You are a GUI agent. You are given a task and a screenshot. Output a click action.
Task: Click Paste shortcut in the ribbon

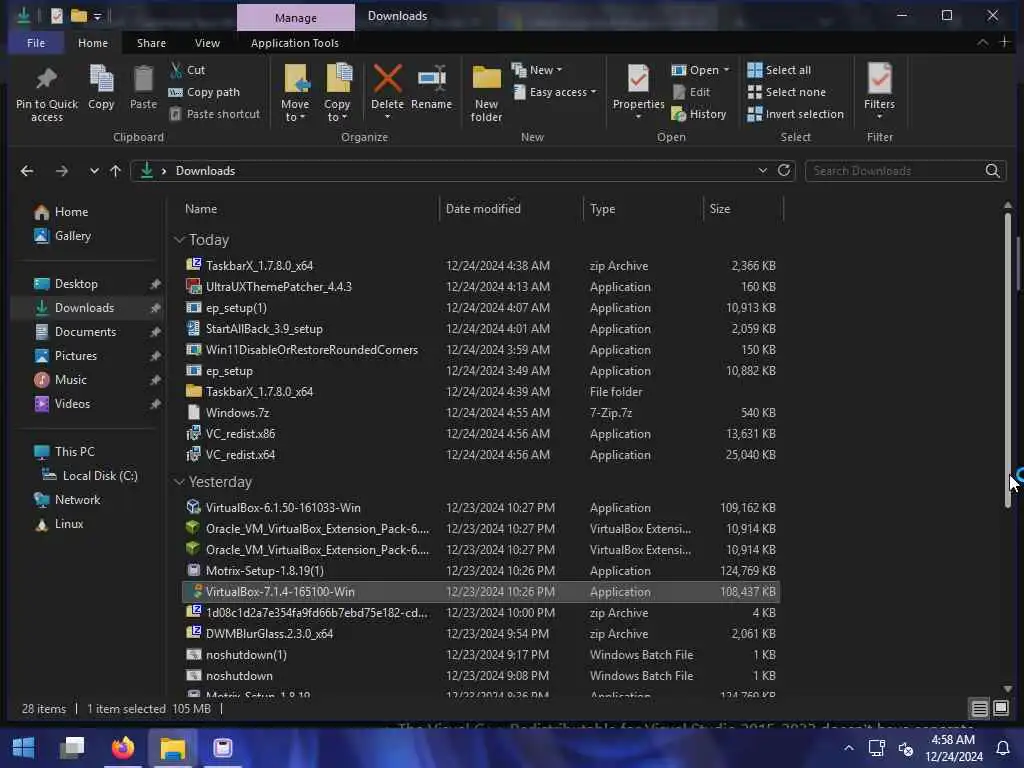click(x=214, y=114)
